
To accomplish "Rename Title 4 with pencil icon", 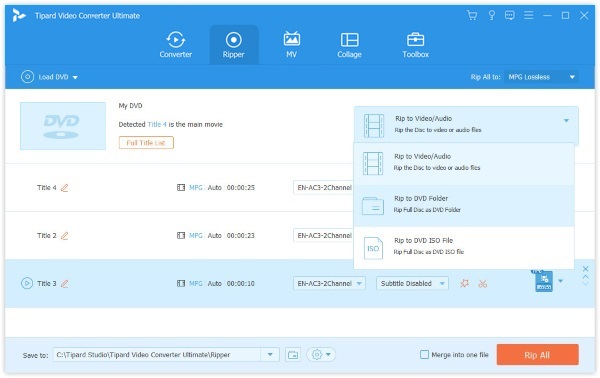I will pos(65,188).
